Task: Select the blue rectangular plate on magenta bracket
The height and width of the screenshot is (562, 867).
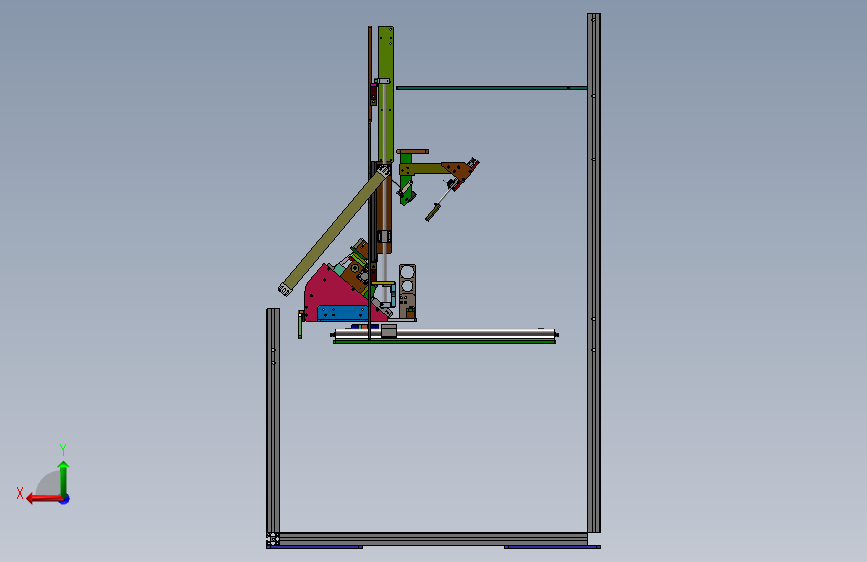Action: [343, 313]
